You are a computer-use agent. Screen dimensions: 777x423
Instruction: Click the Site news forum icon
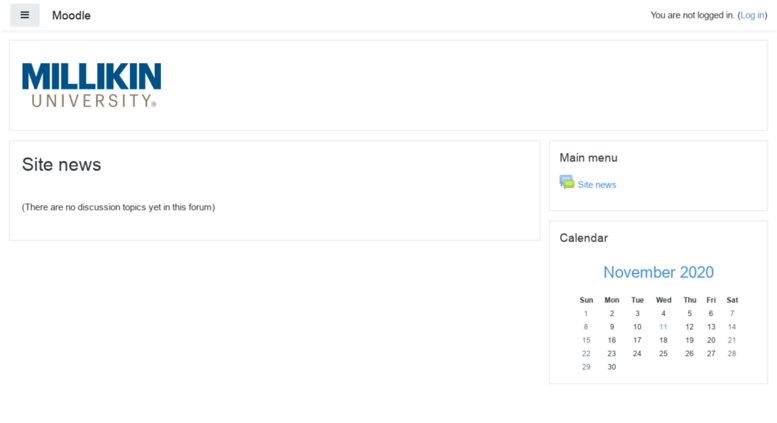point(567,182)
